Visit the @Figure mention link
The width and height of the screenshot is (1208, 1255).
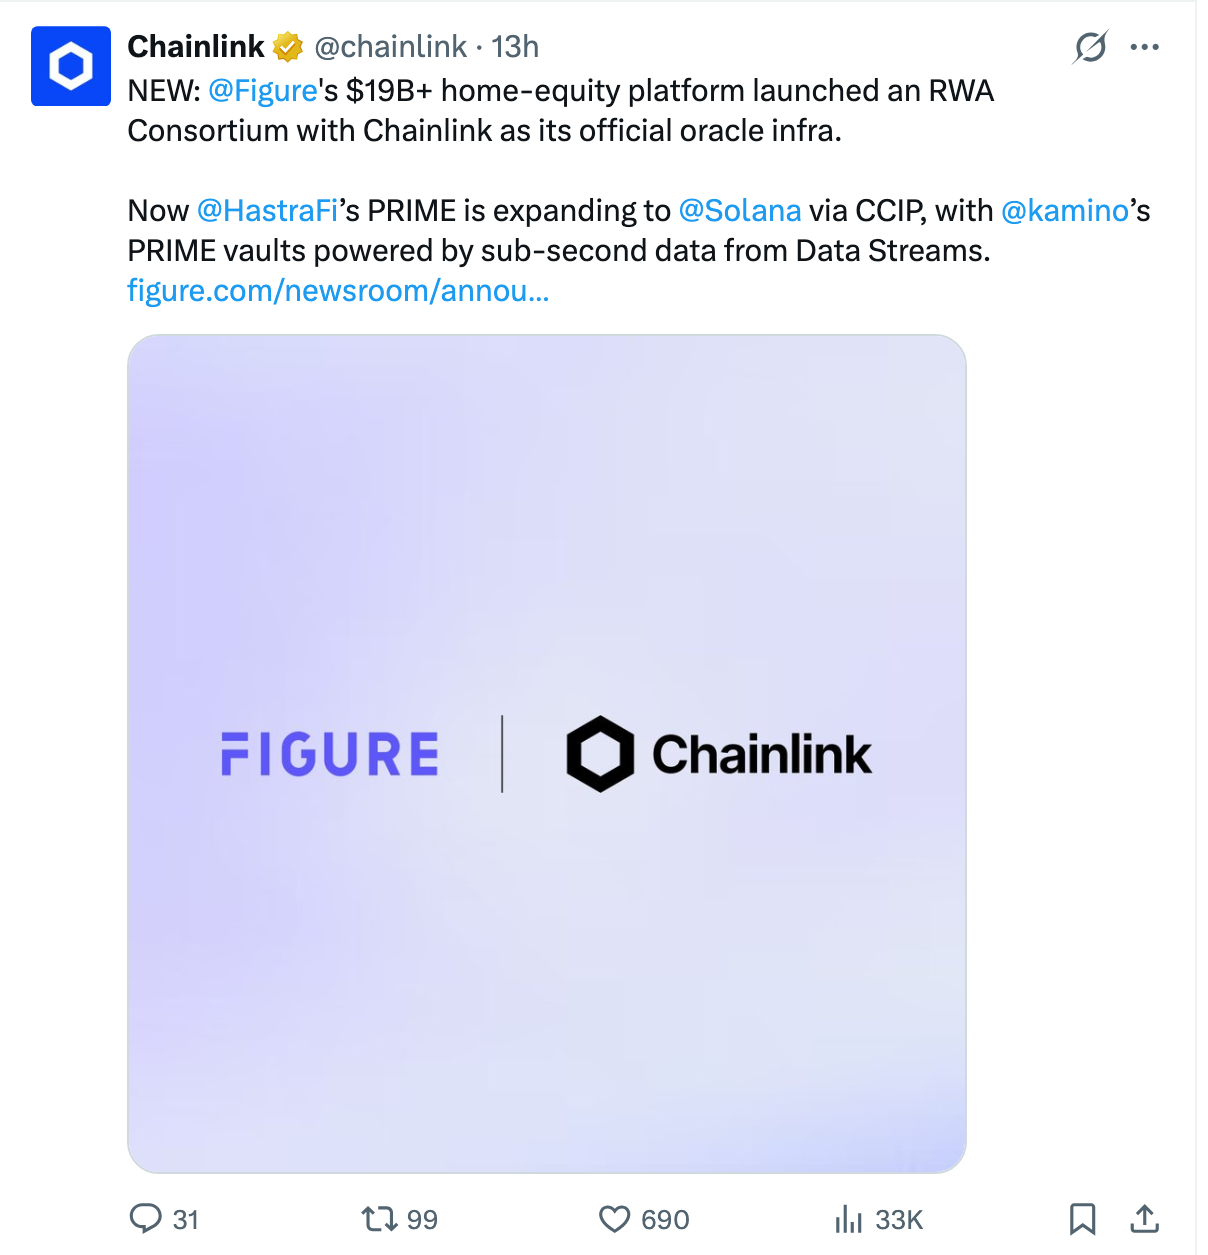point(264,90)
